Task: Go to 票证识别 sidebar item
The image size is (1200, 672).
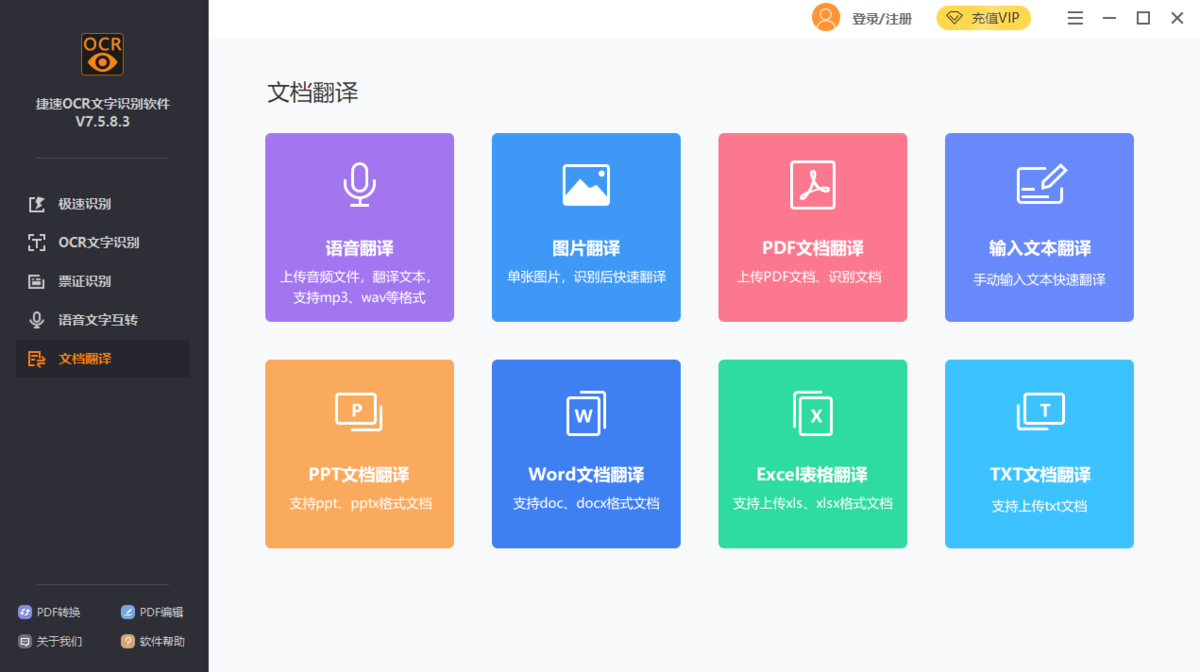Action: [x=103, y=281]
